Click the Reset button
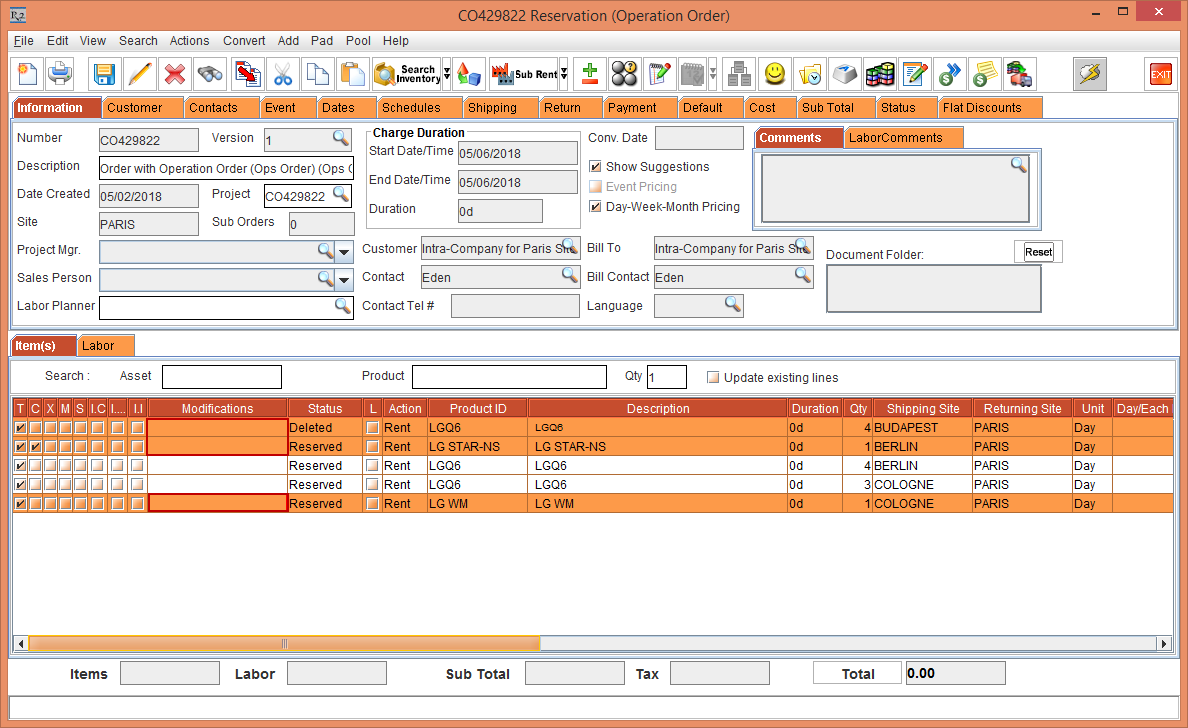 pyautogui.click(x=1038, y=252)
